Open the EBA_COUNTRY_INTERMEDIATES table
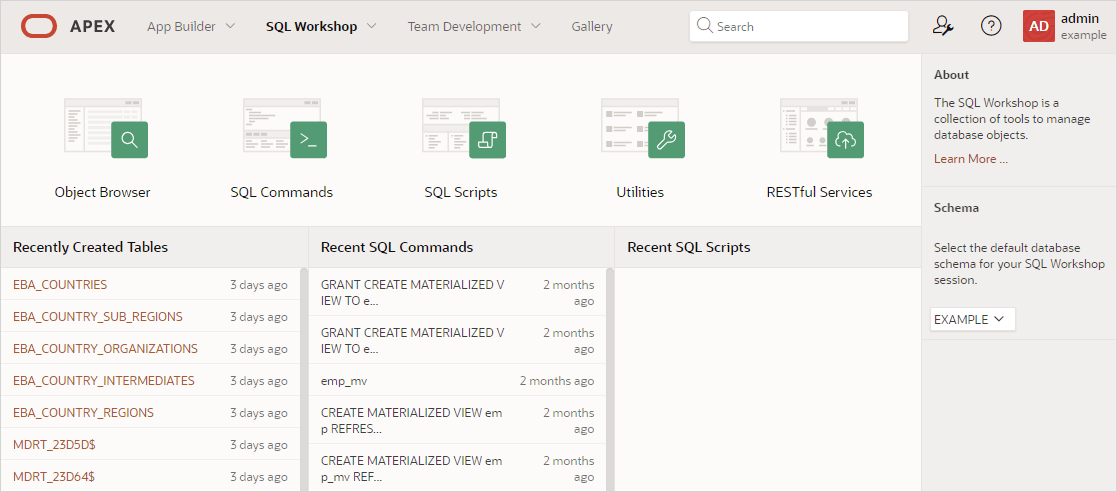This screenshot has width=1117, height=492. click(103, 381)
